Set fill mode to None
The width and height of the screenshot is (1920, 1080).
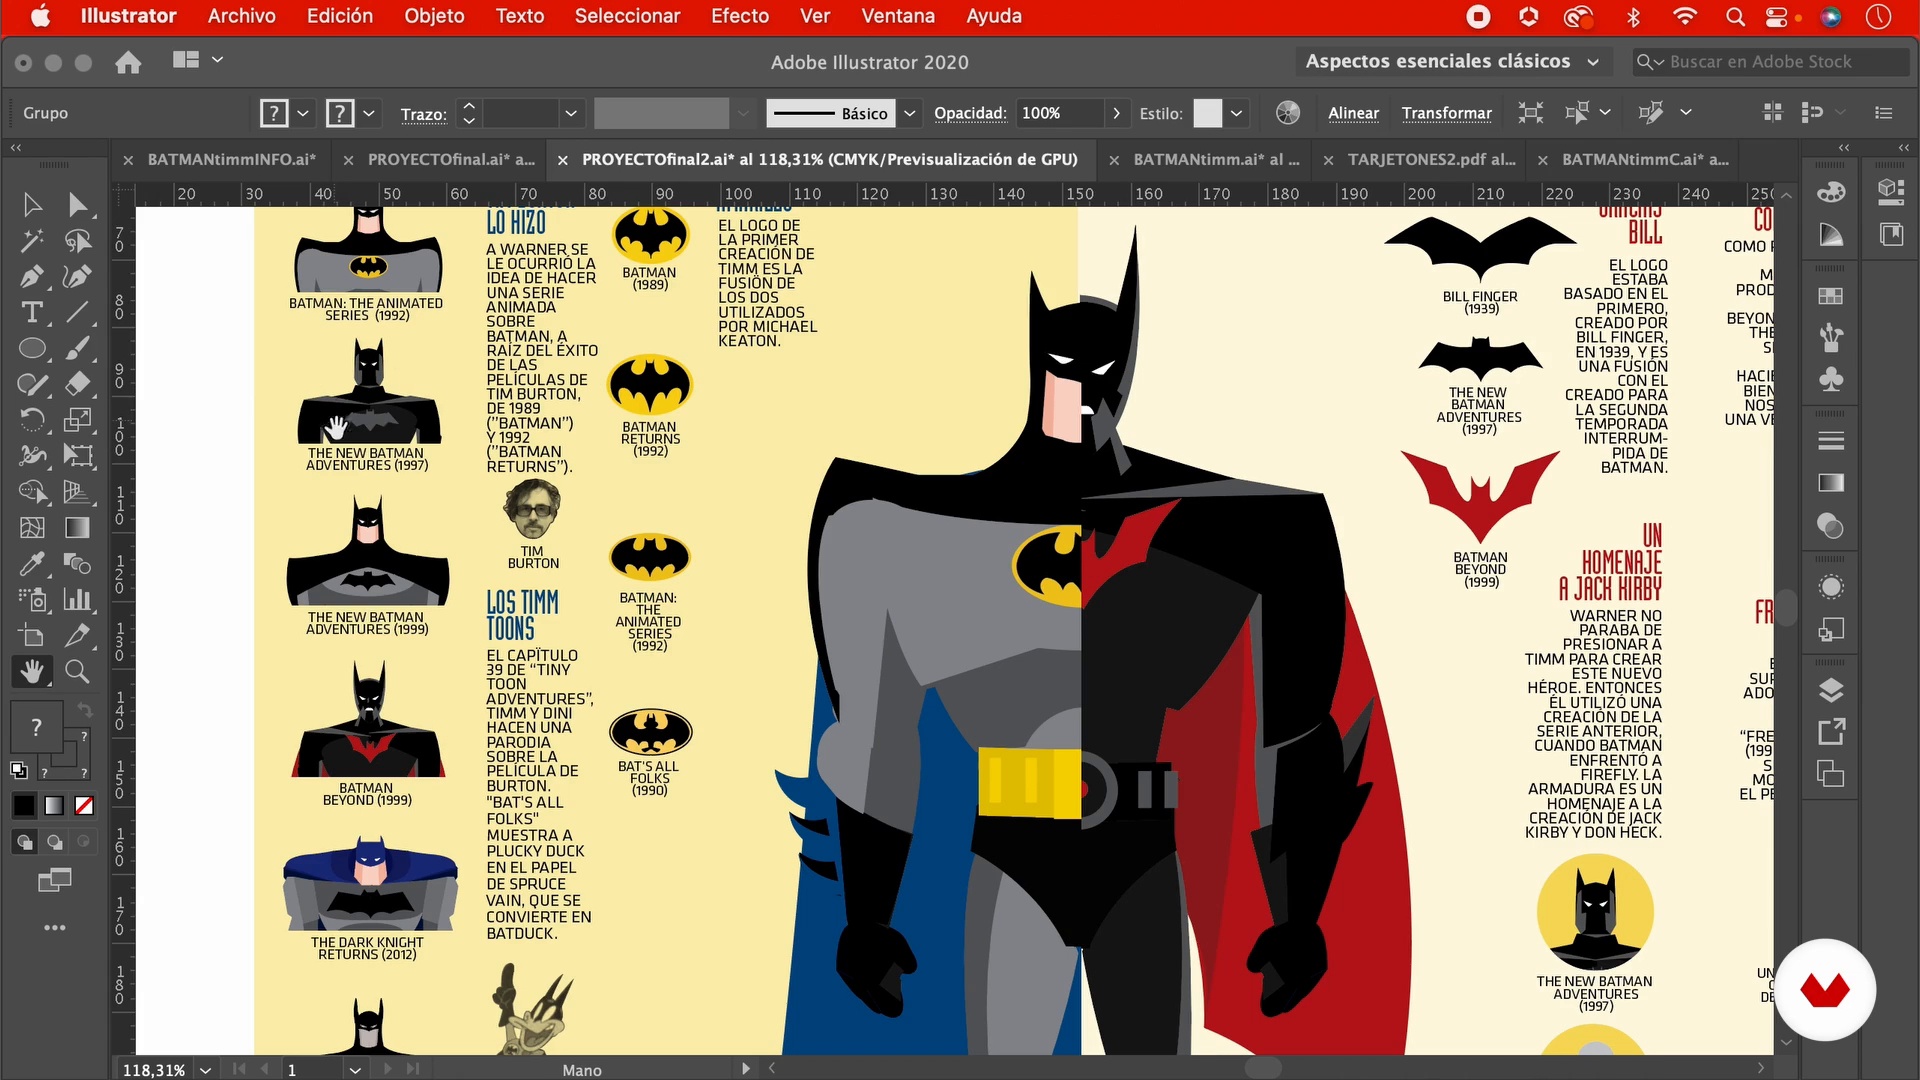click(84, 806)
